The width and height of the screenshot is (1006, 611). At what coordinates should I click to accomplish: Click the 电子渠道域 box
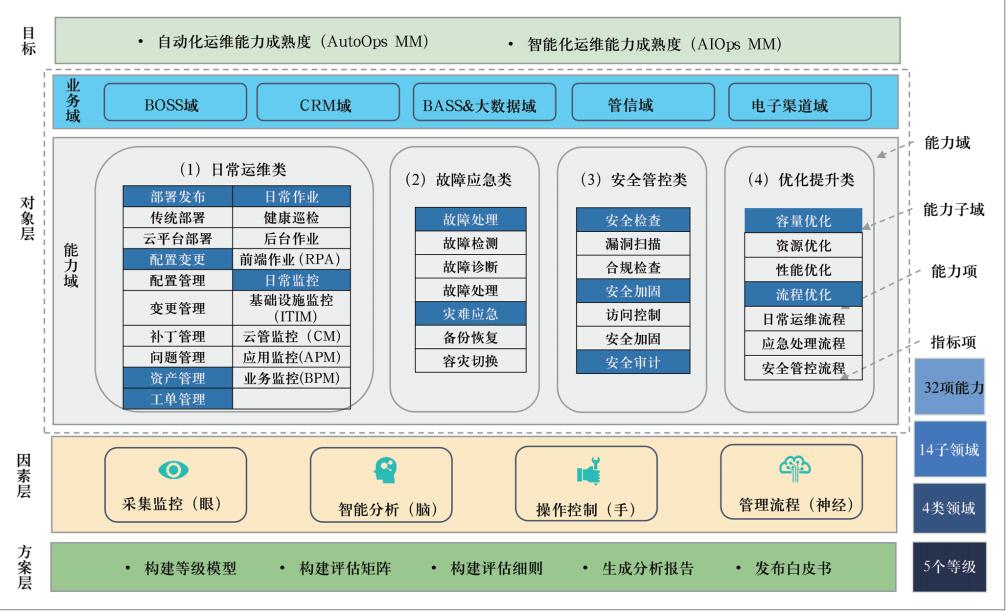(x=790, y=103)
